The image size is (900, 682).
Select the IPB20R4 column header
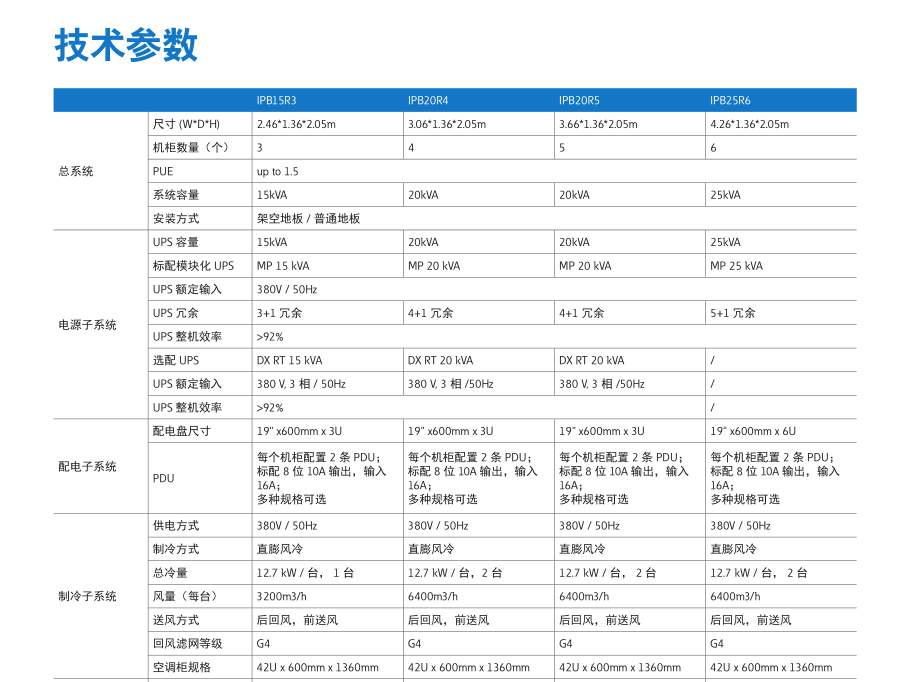point(428,100)
